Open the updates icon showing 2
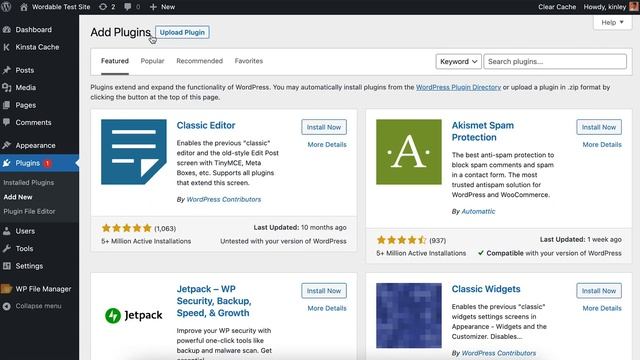The width and height of the screenshot is (640, 360). 103,7
